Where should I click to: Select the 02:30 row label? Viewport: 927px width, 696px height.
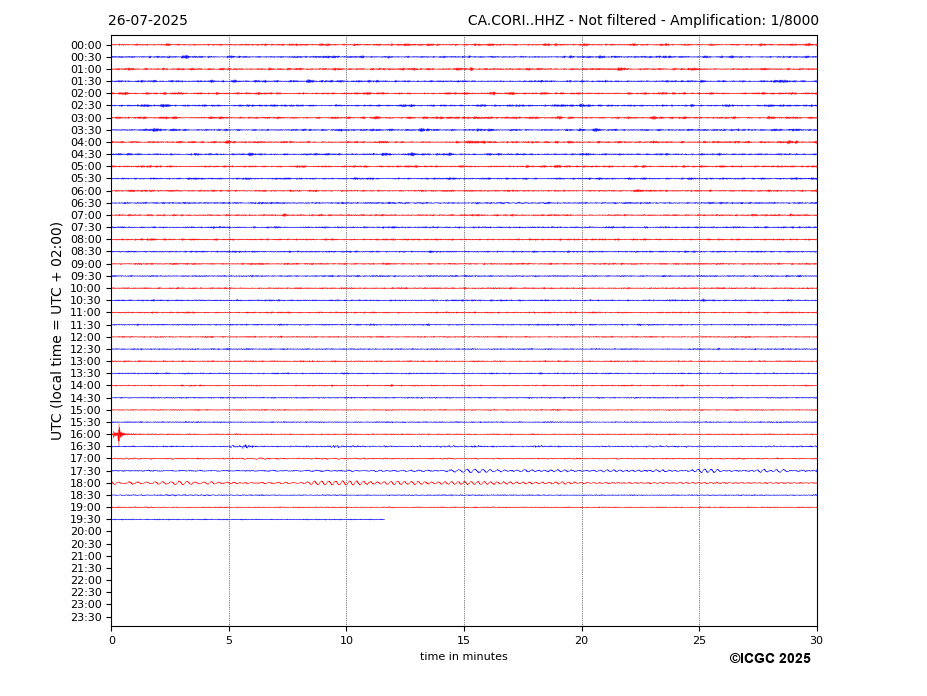coord(86,106)
